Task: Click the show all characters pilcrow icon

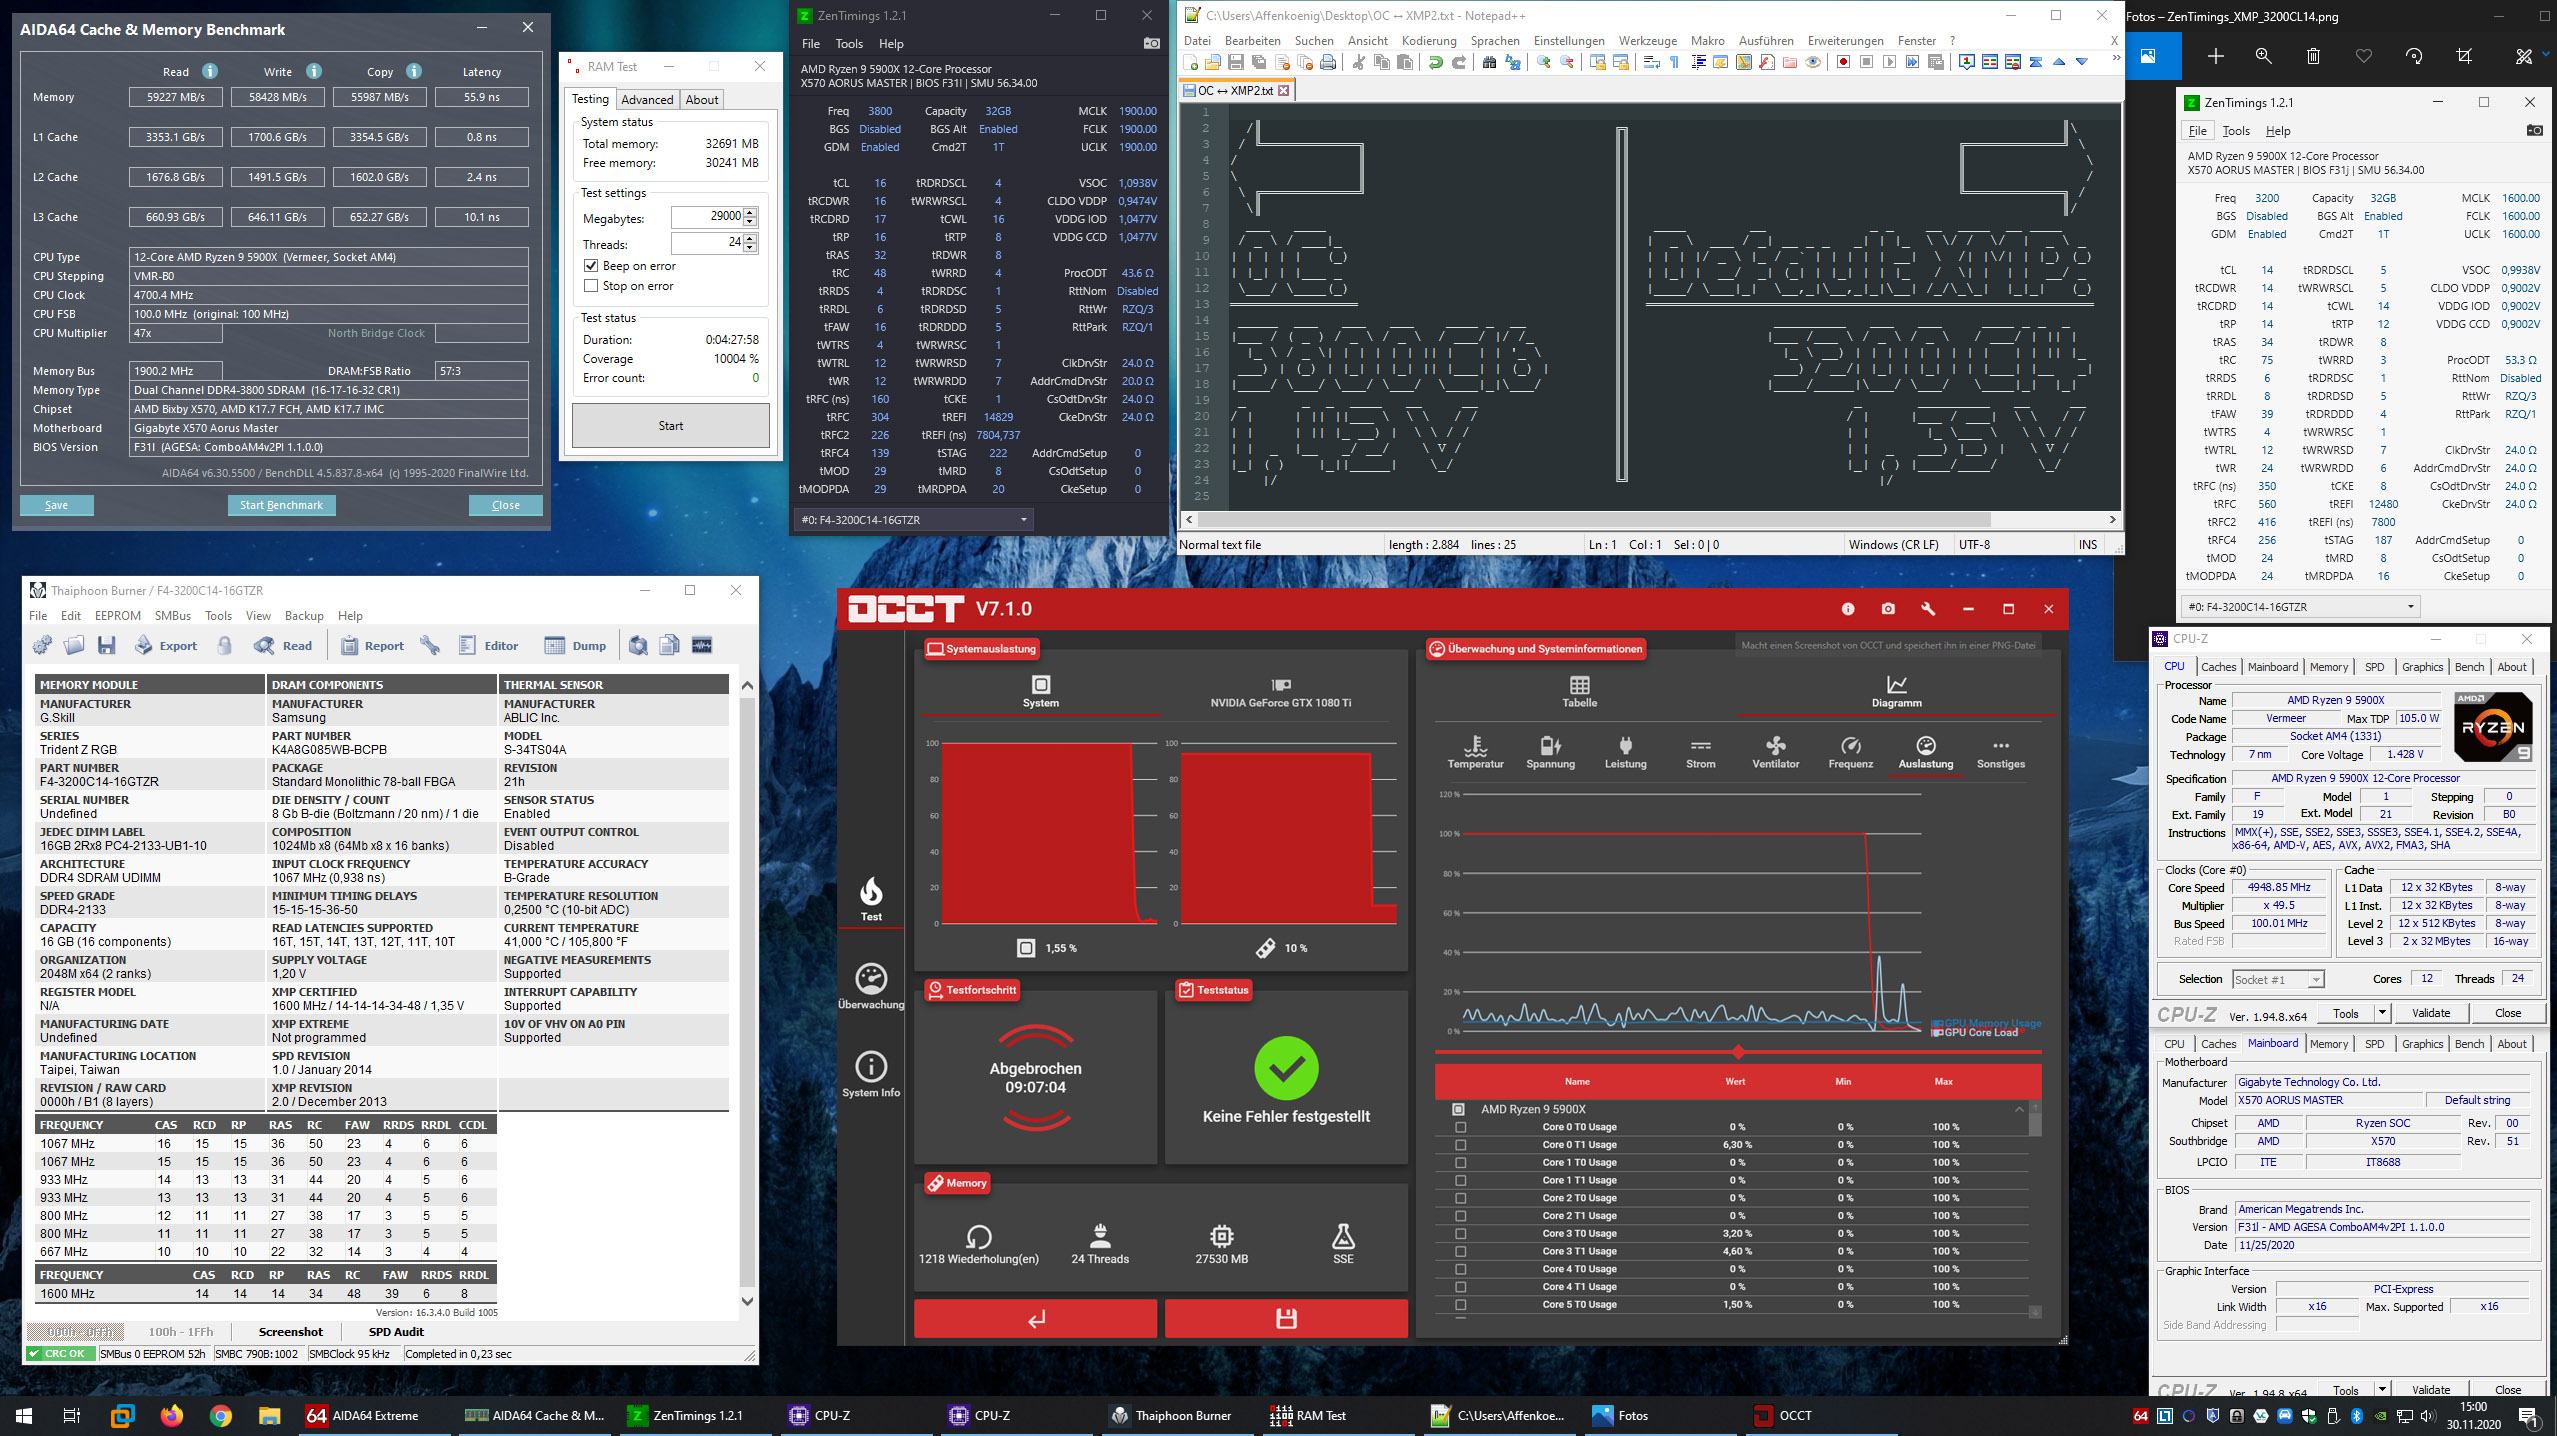Action: point(1674,62)
